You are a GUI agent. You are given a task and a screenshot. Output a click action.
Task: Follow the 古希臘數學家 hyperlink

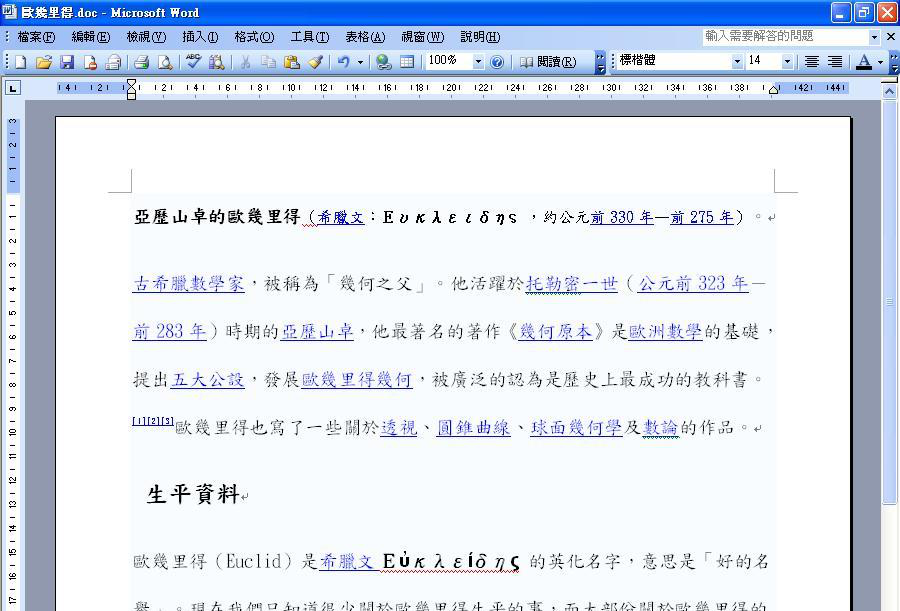(189, 284)
